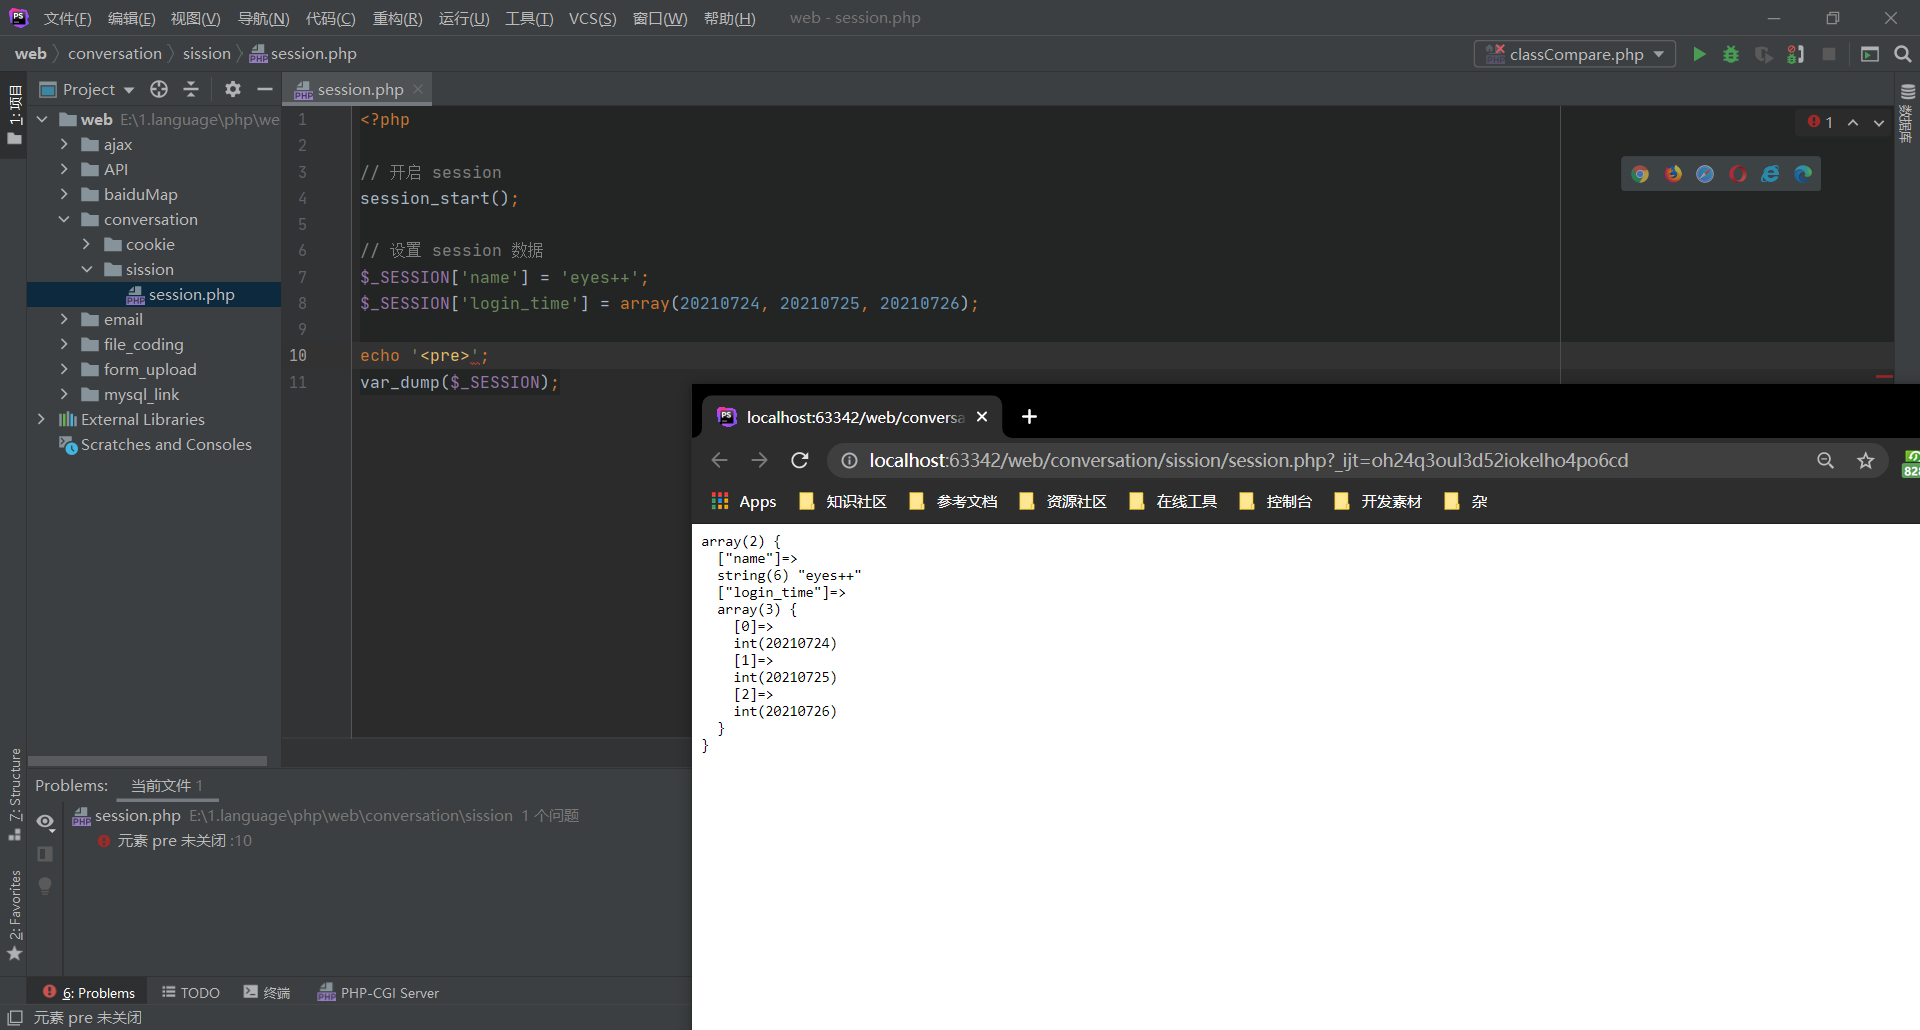Launch the preview in Microsoft Edge

coord(1803,173)
